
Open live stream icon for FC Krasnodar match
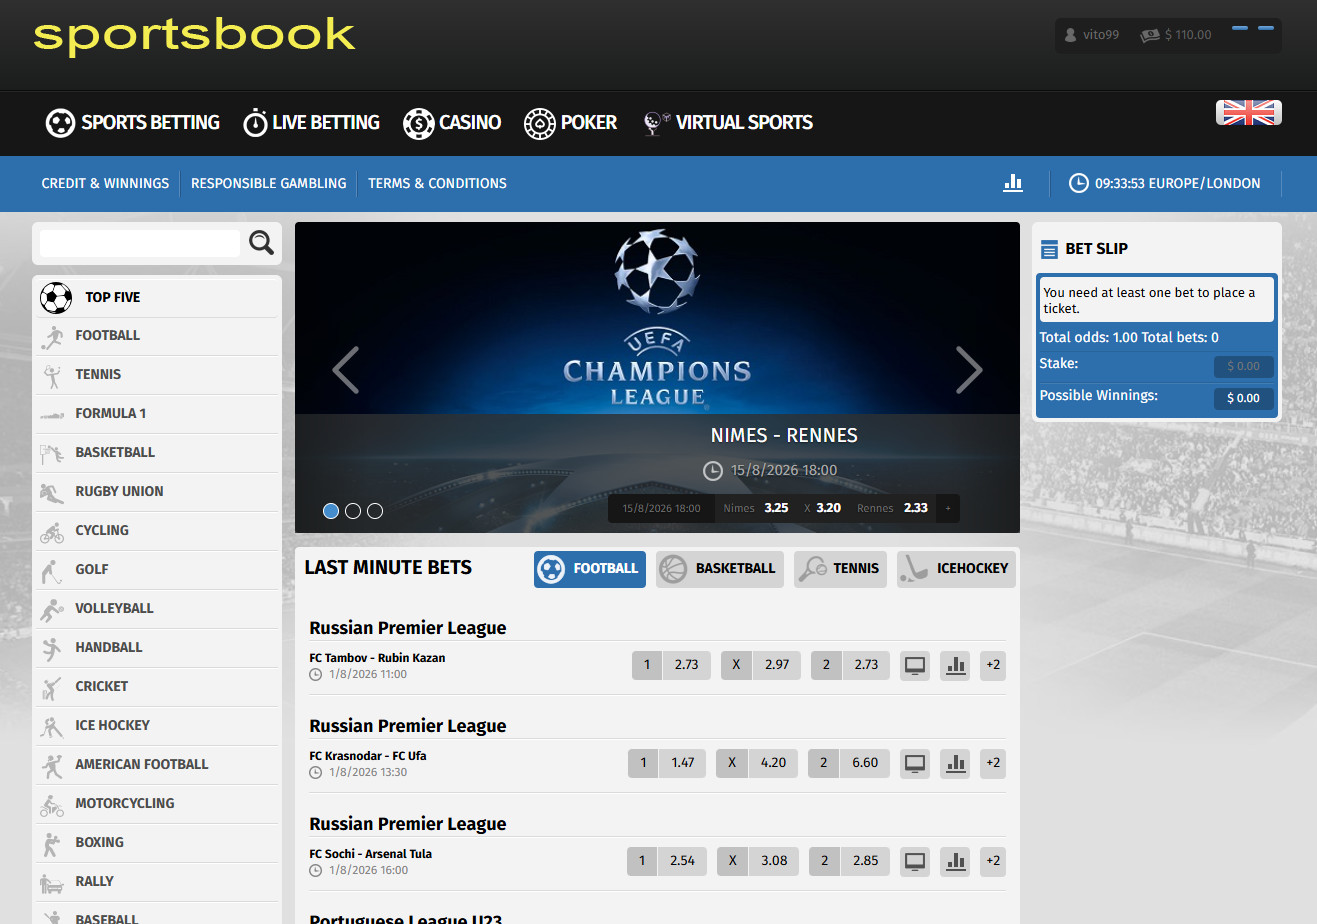tap(915, 763)
